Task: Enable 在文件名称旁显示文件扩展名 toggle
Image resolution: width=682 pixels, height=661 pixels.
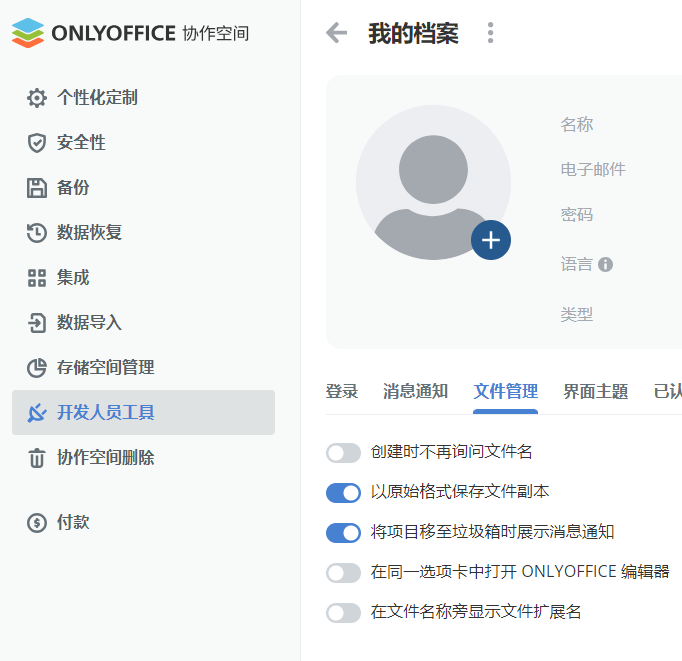Action: pyautogui.click(x=343, y=613)
